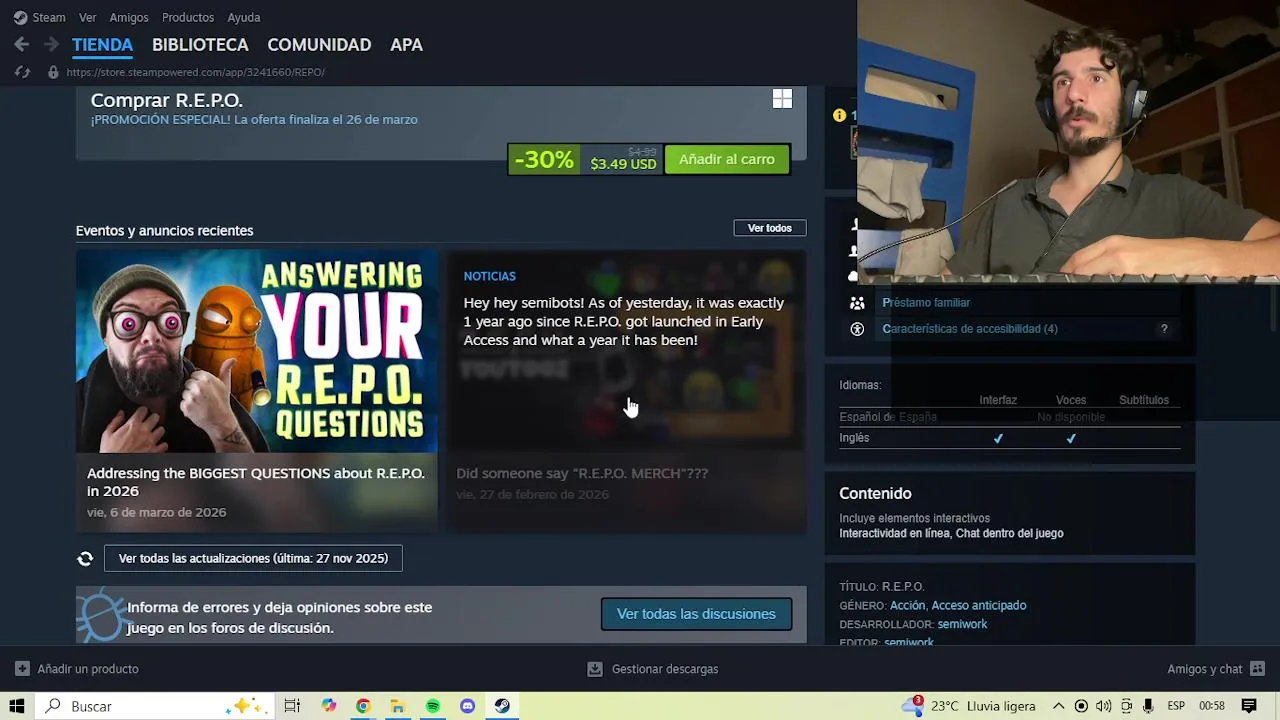Open the weather widget 23°C Lluvia ligera
This screenshot has width=1280, height=720.
(969, 706)
